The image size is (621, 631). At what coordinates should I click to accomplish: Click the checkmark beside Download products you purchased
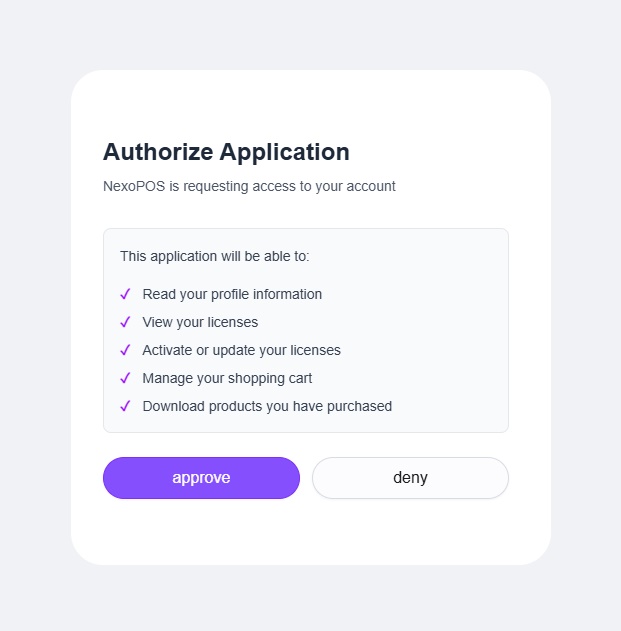point(125,406)
